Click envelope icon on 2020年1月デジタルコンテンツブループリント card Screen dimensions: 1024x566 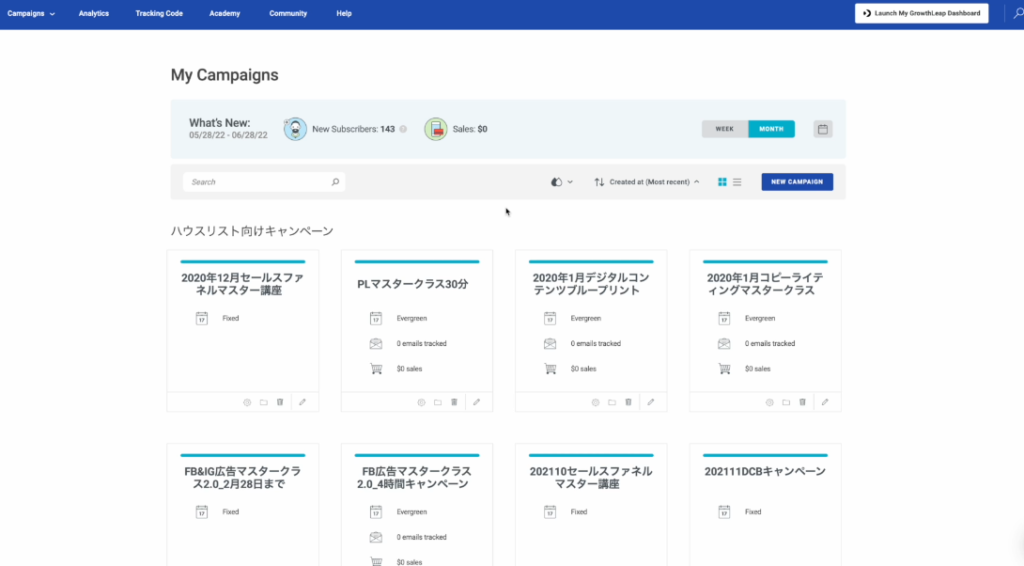coord(550,343)
